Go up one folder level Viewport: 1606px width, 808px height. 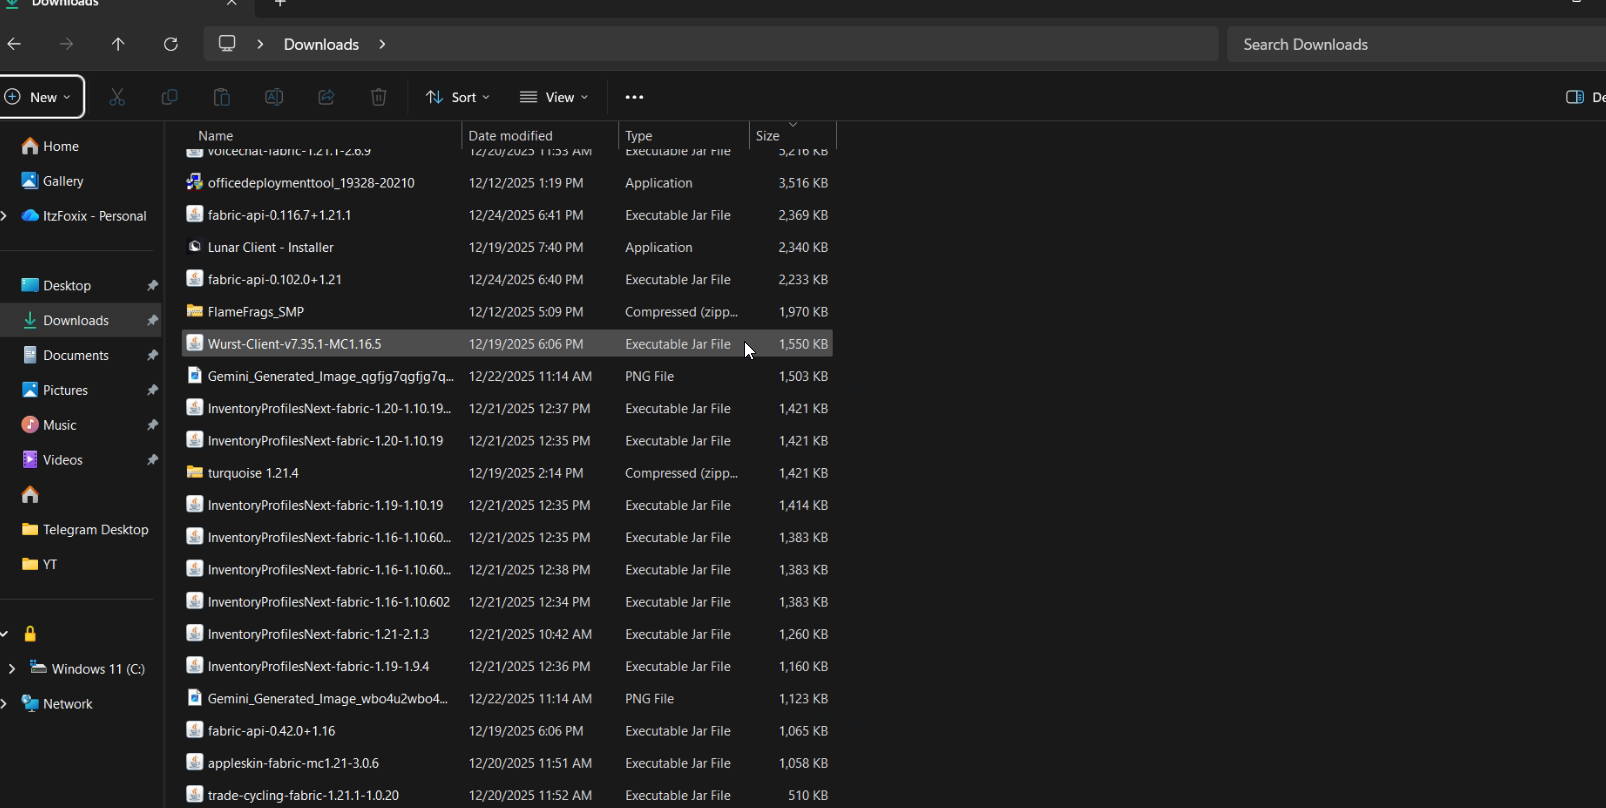pyautogui.click(x=118, y=44)
